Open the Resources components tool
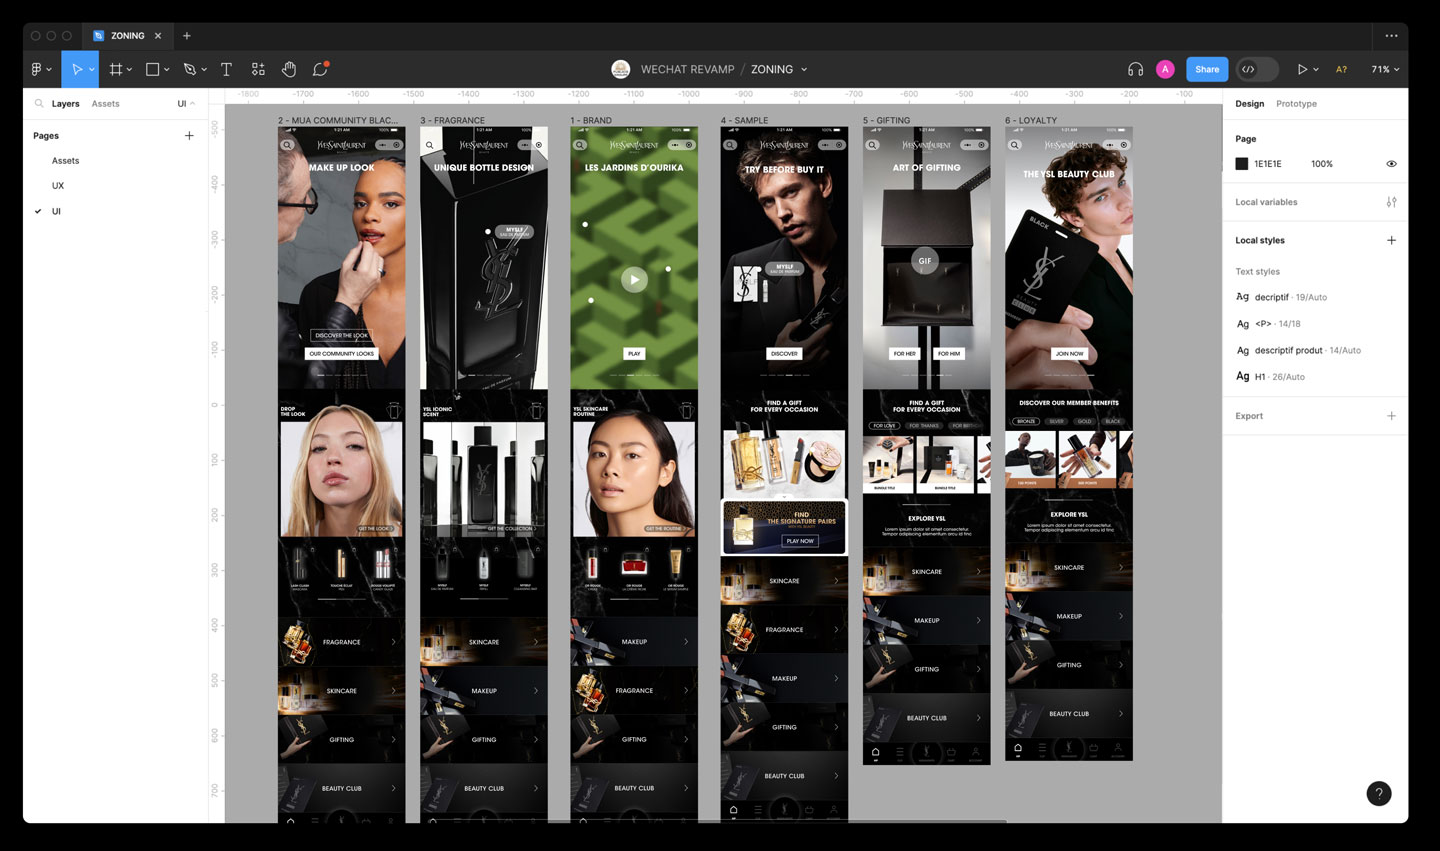This screenshot has height=851, width=1440. point(258,69)
